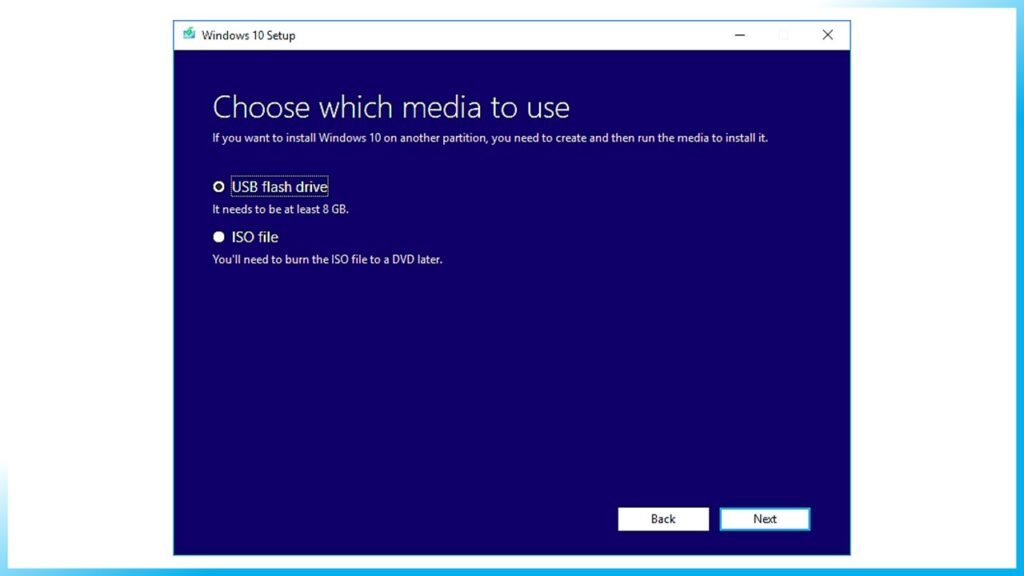Image resolution: width=1024 pixels, height=576 pixels.
Task: Close the Windows 10 Setup dialog
Action: 827,34
